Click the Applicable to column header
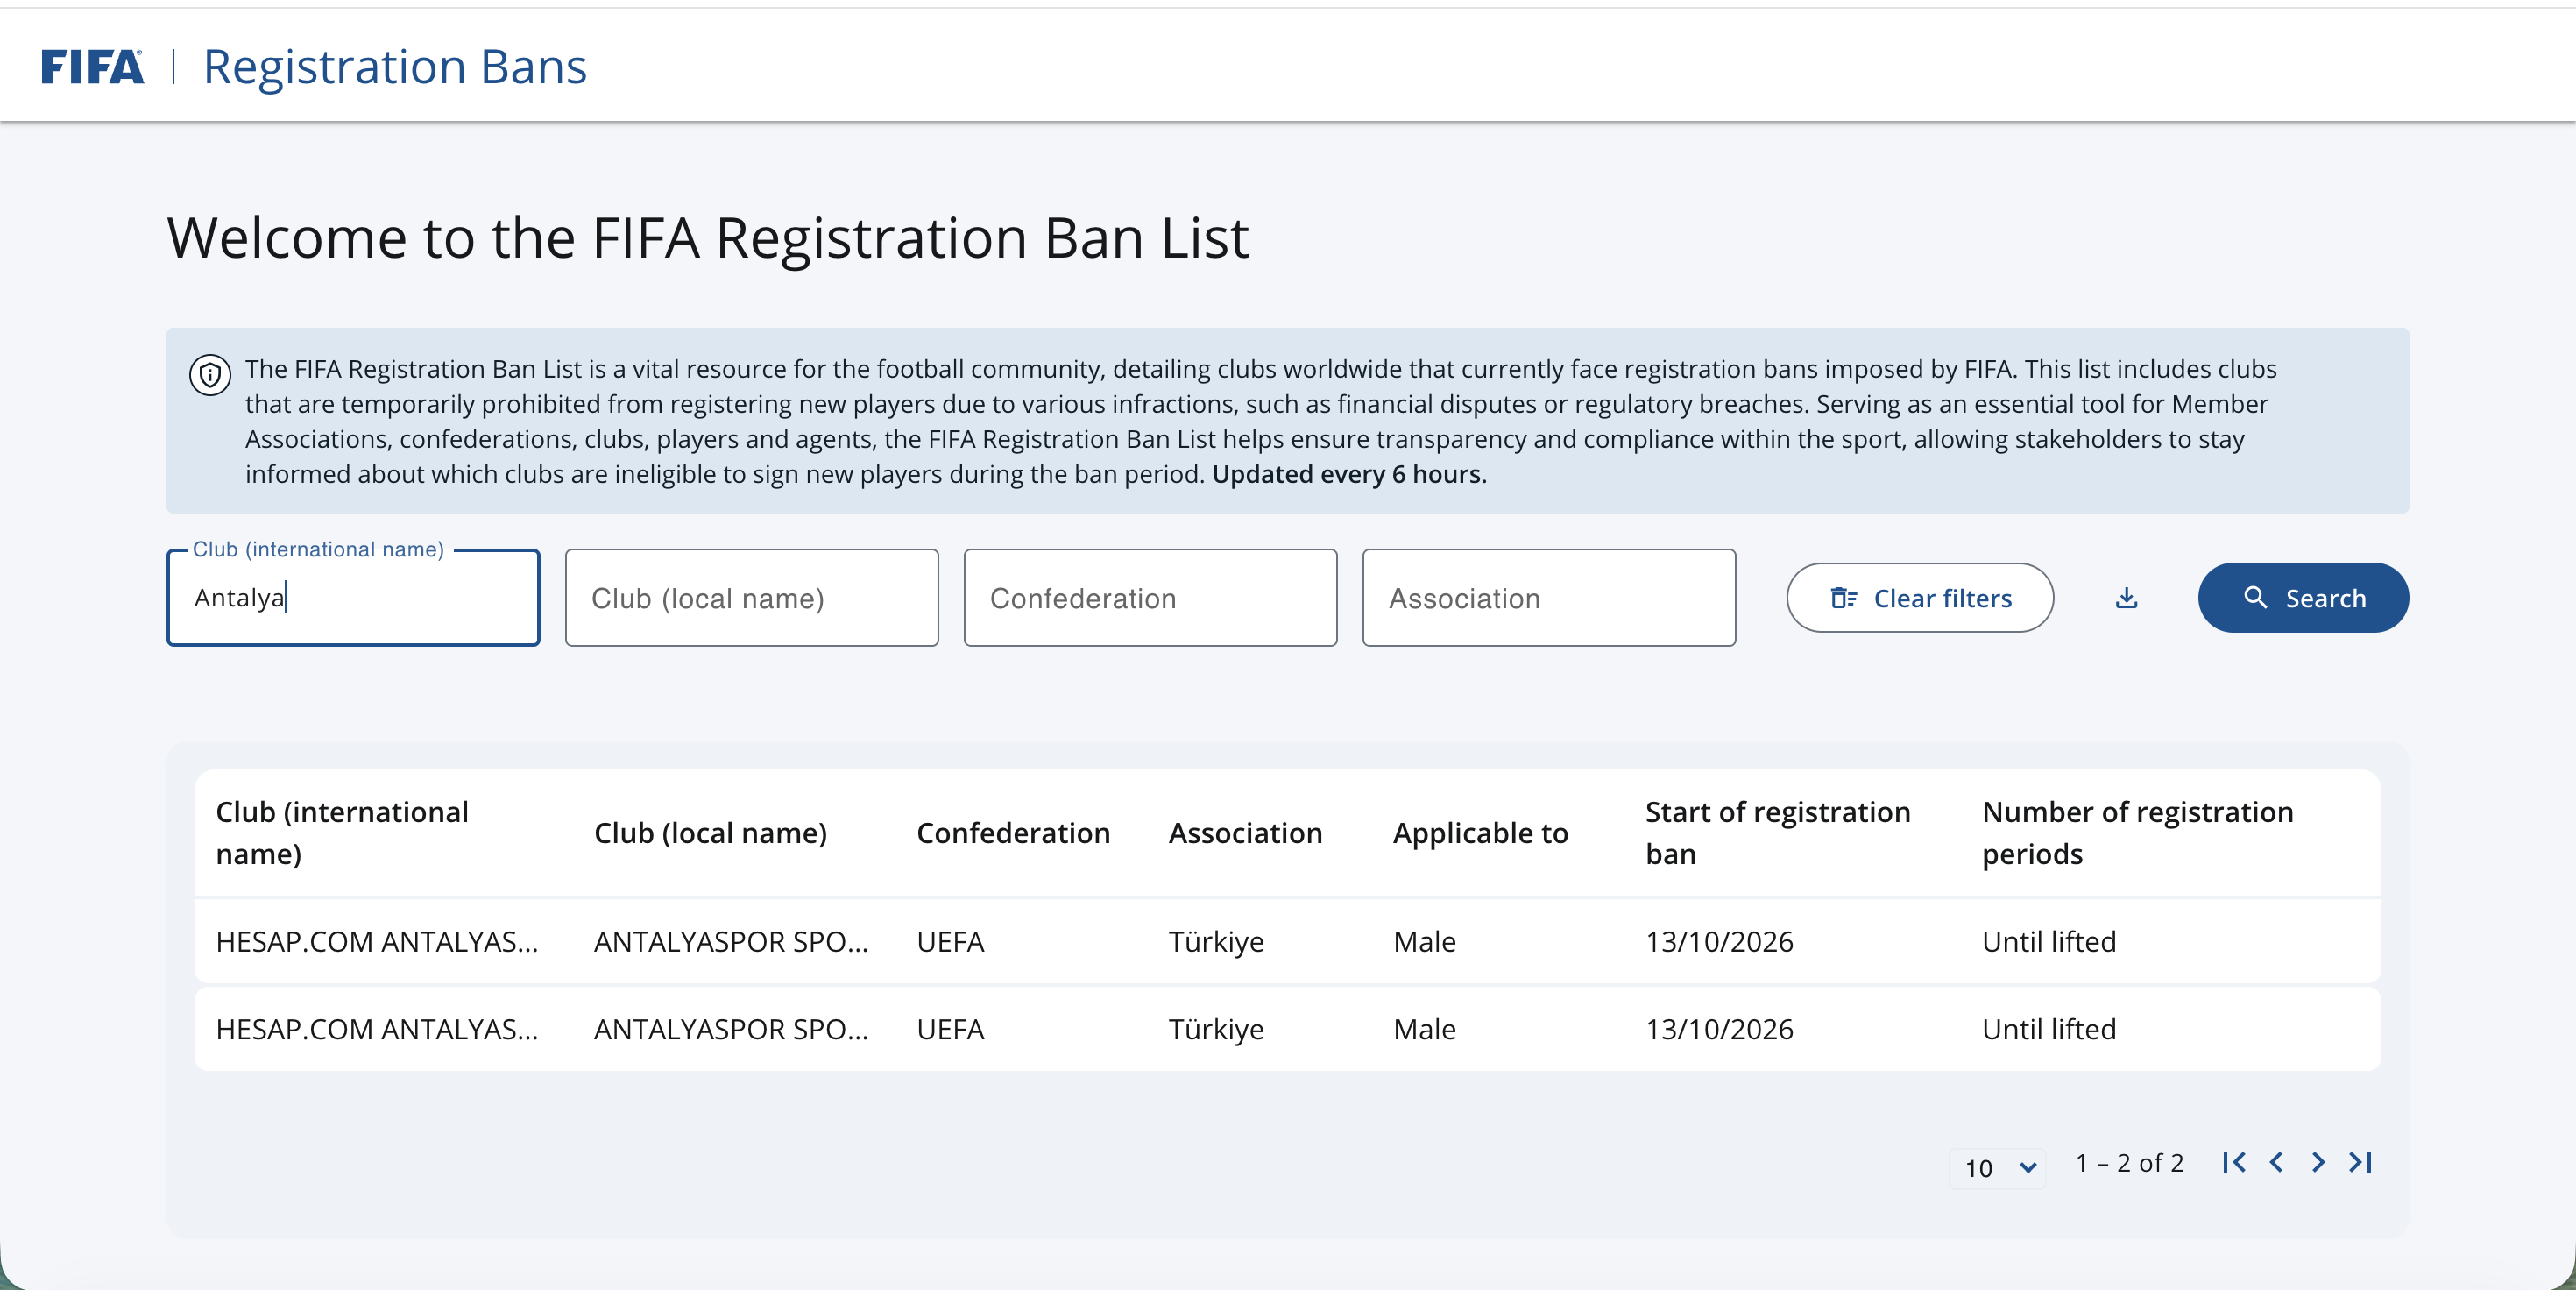2576x1290 pixels. pyautogui.click(x=1480, y=833)
